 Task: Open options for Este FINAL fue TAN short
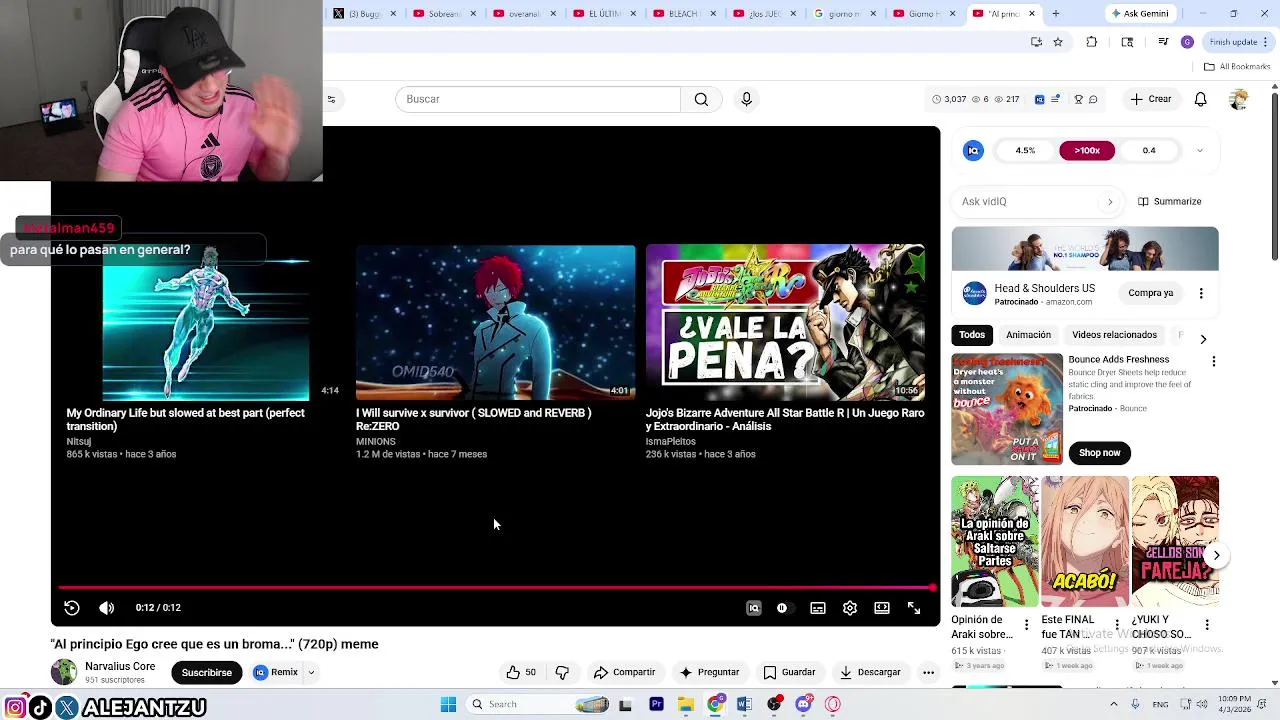tap(1117, 625)
